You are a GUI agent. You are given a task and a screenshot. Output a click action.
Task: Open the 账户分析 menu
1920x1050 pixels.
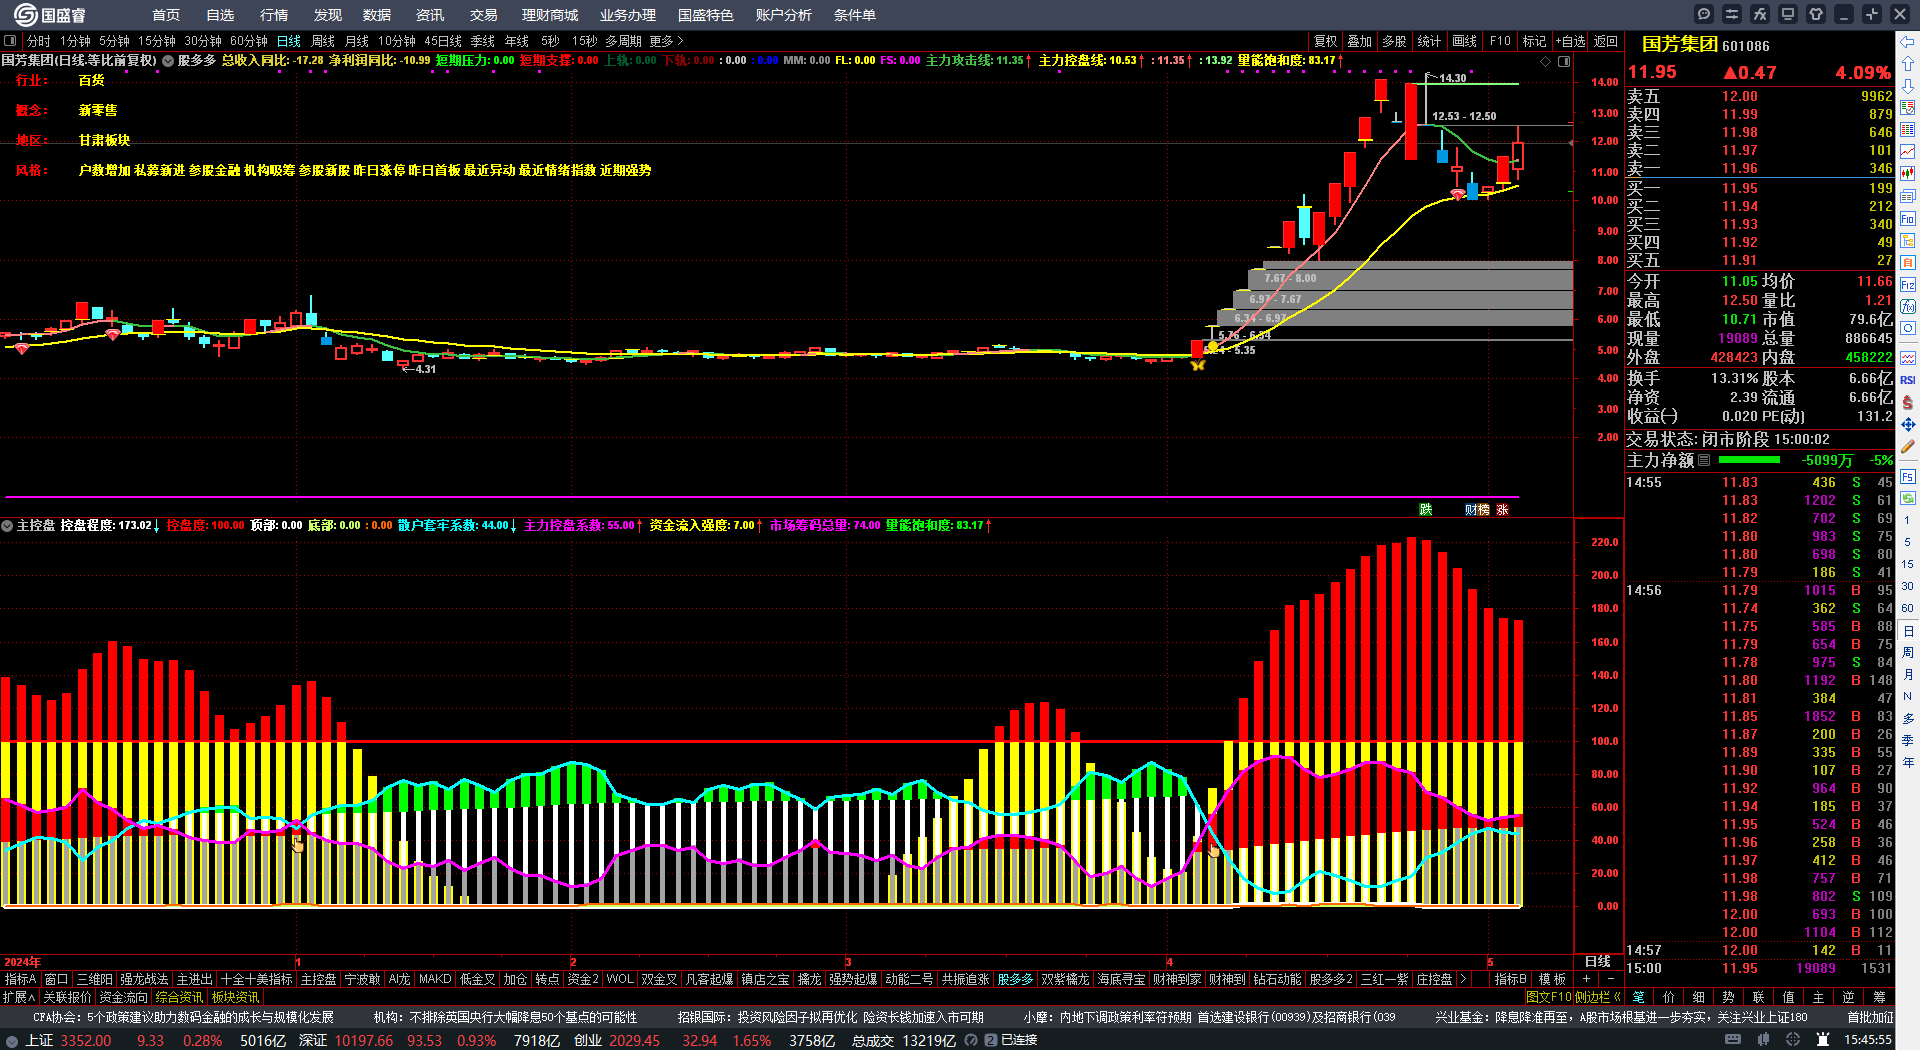[x=784, y=15]
